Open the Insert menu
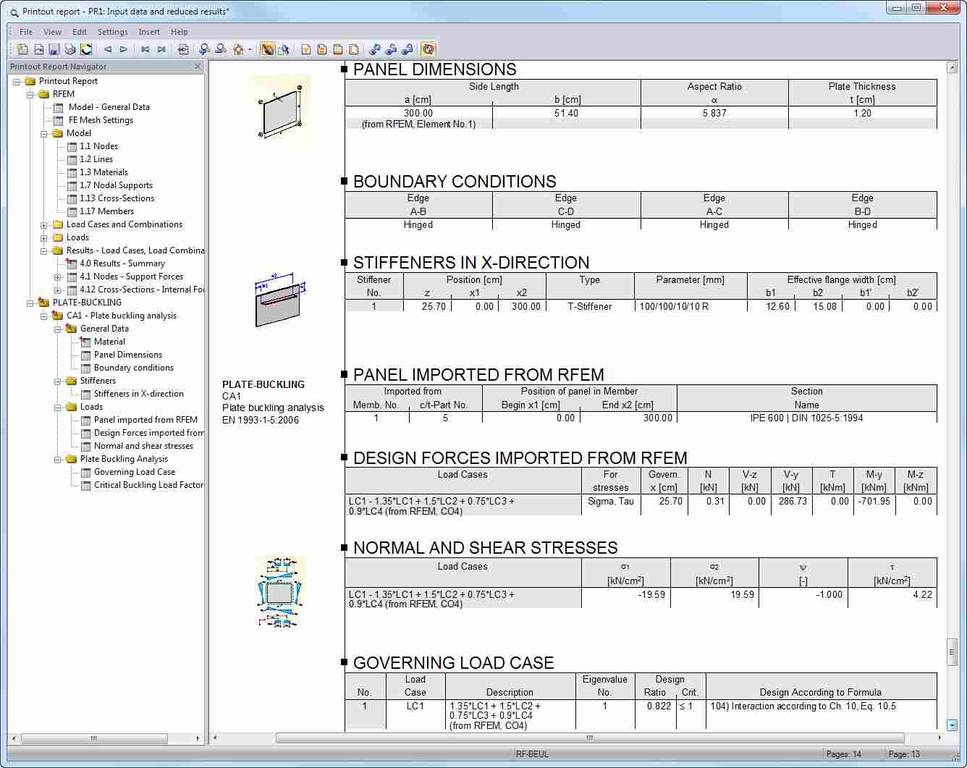Image resolution: width=967 pixels, height=768 pixels. pyautogui.click(x=149, y=32)
